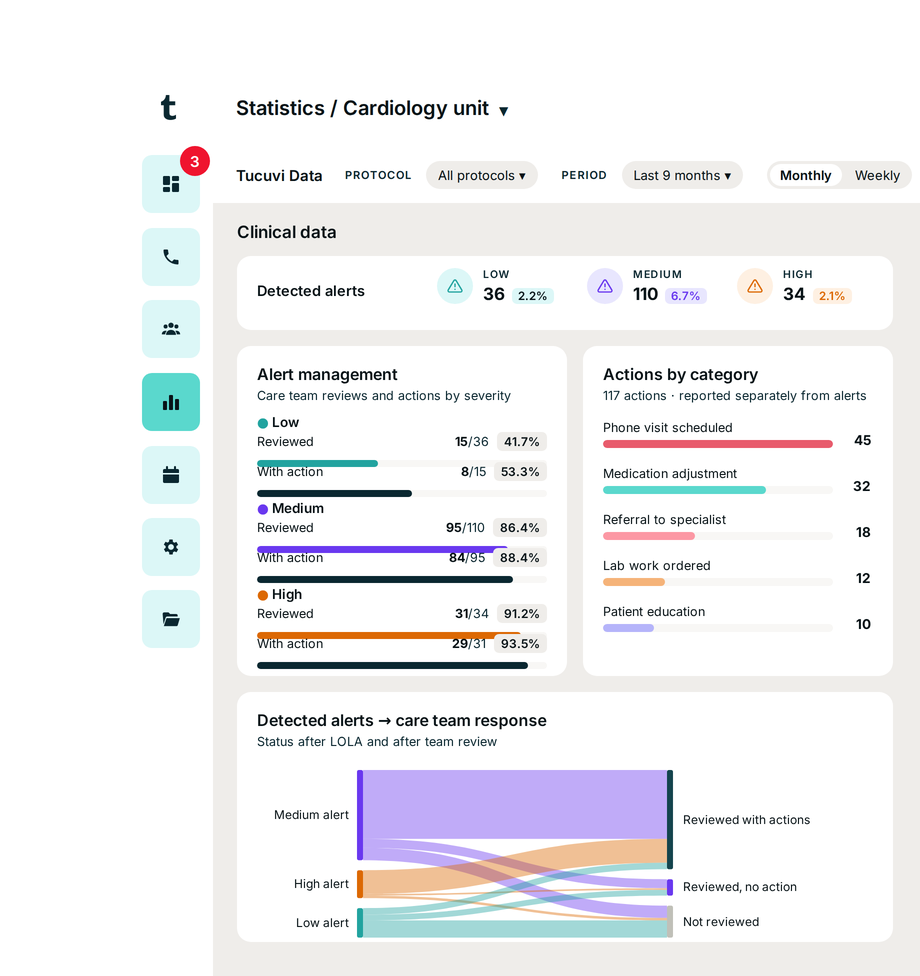Click the red notification badge showing 3
Screen dimensions: 920x976
pos(195,161)
